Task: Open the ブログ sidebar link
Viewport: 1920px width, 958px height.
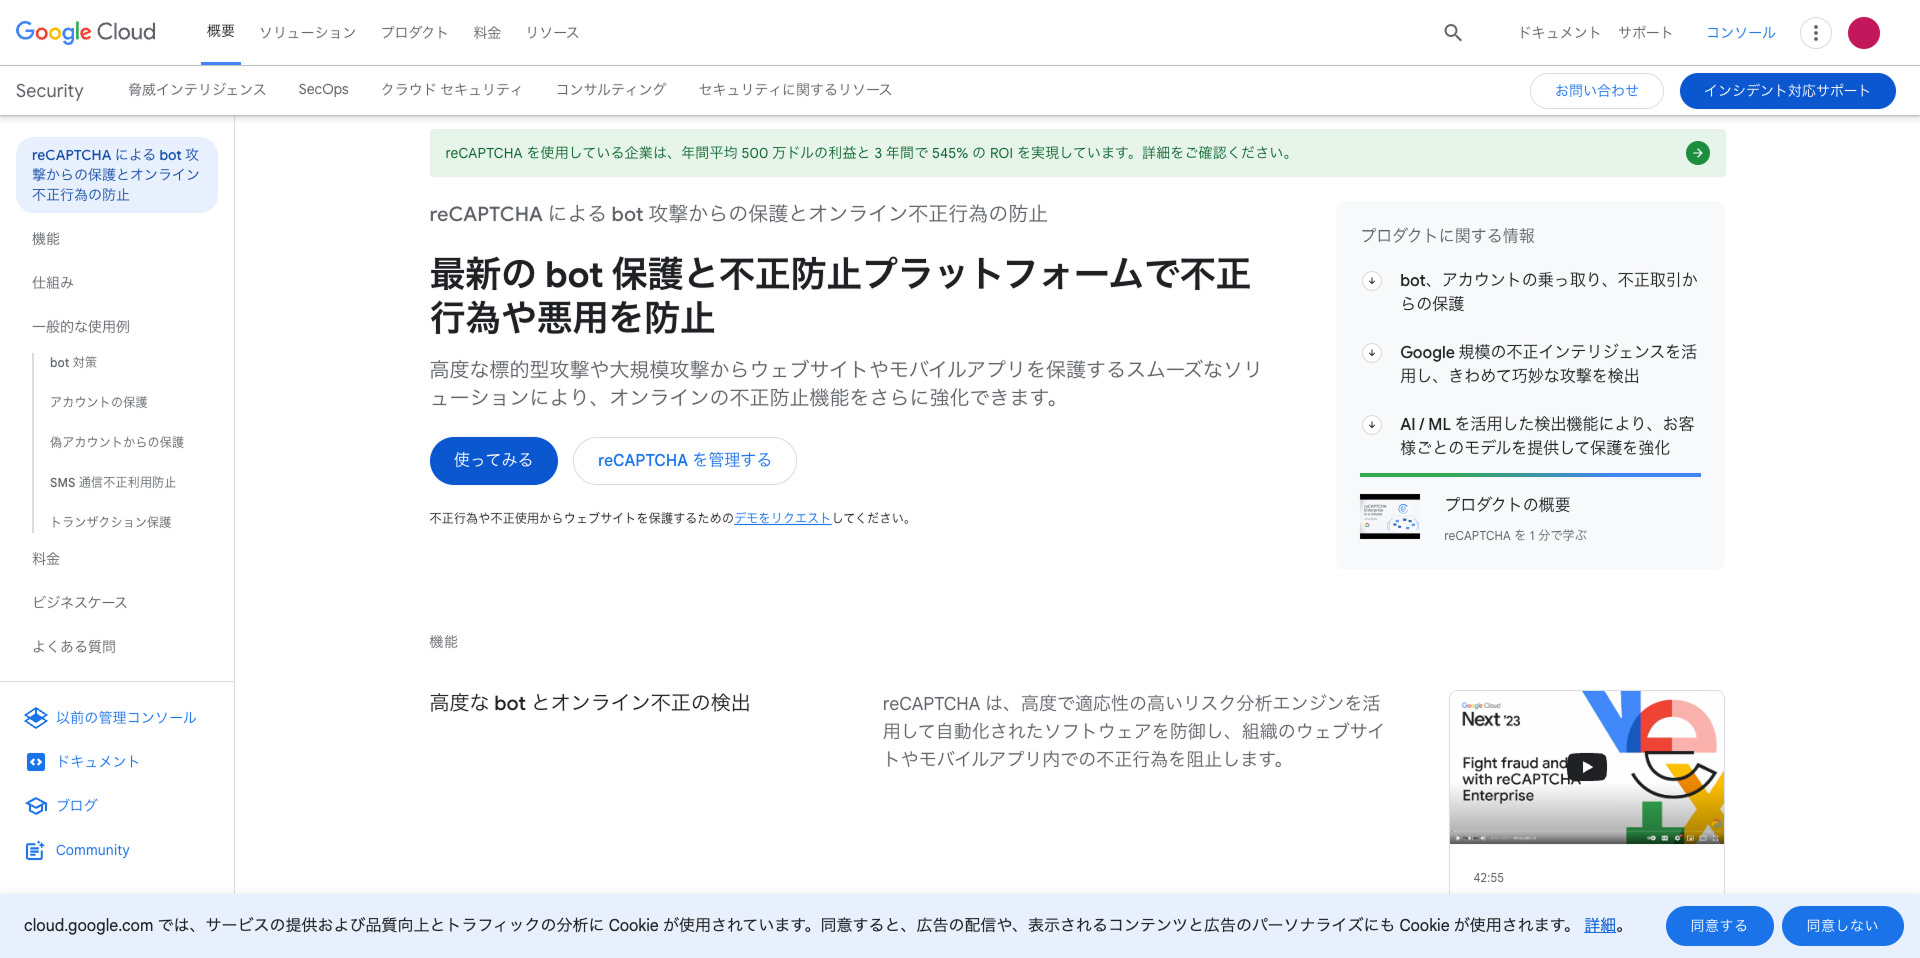Action: tap(77, 806)
